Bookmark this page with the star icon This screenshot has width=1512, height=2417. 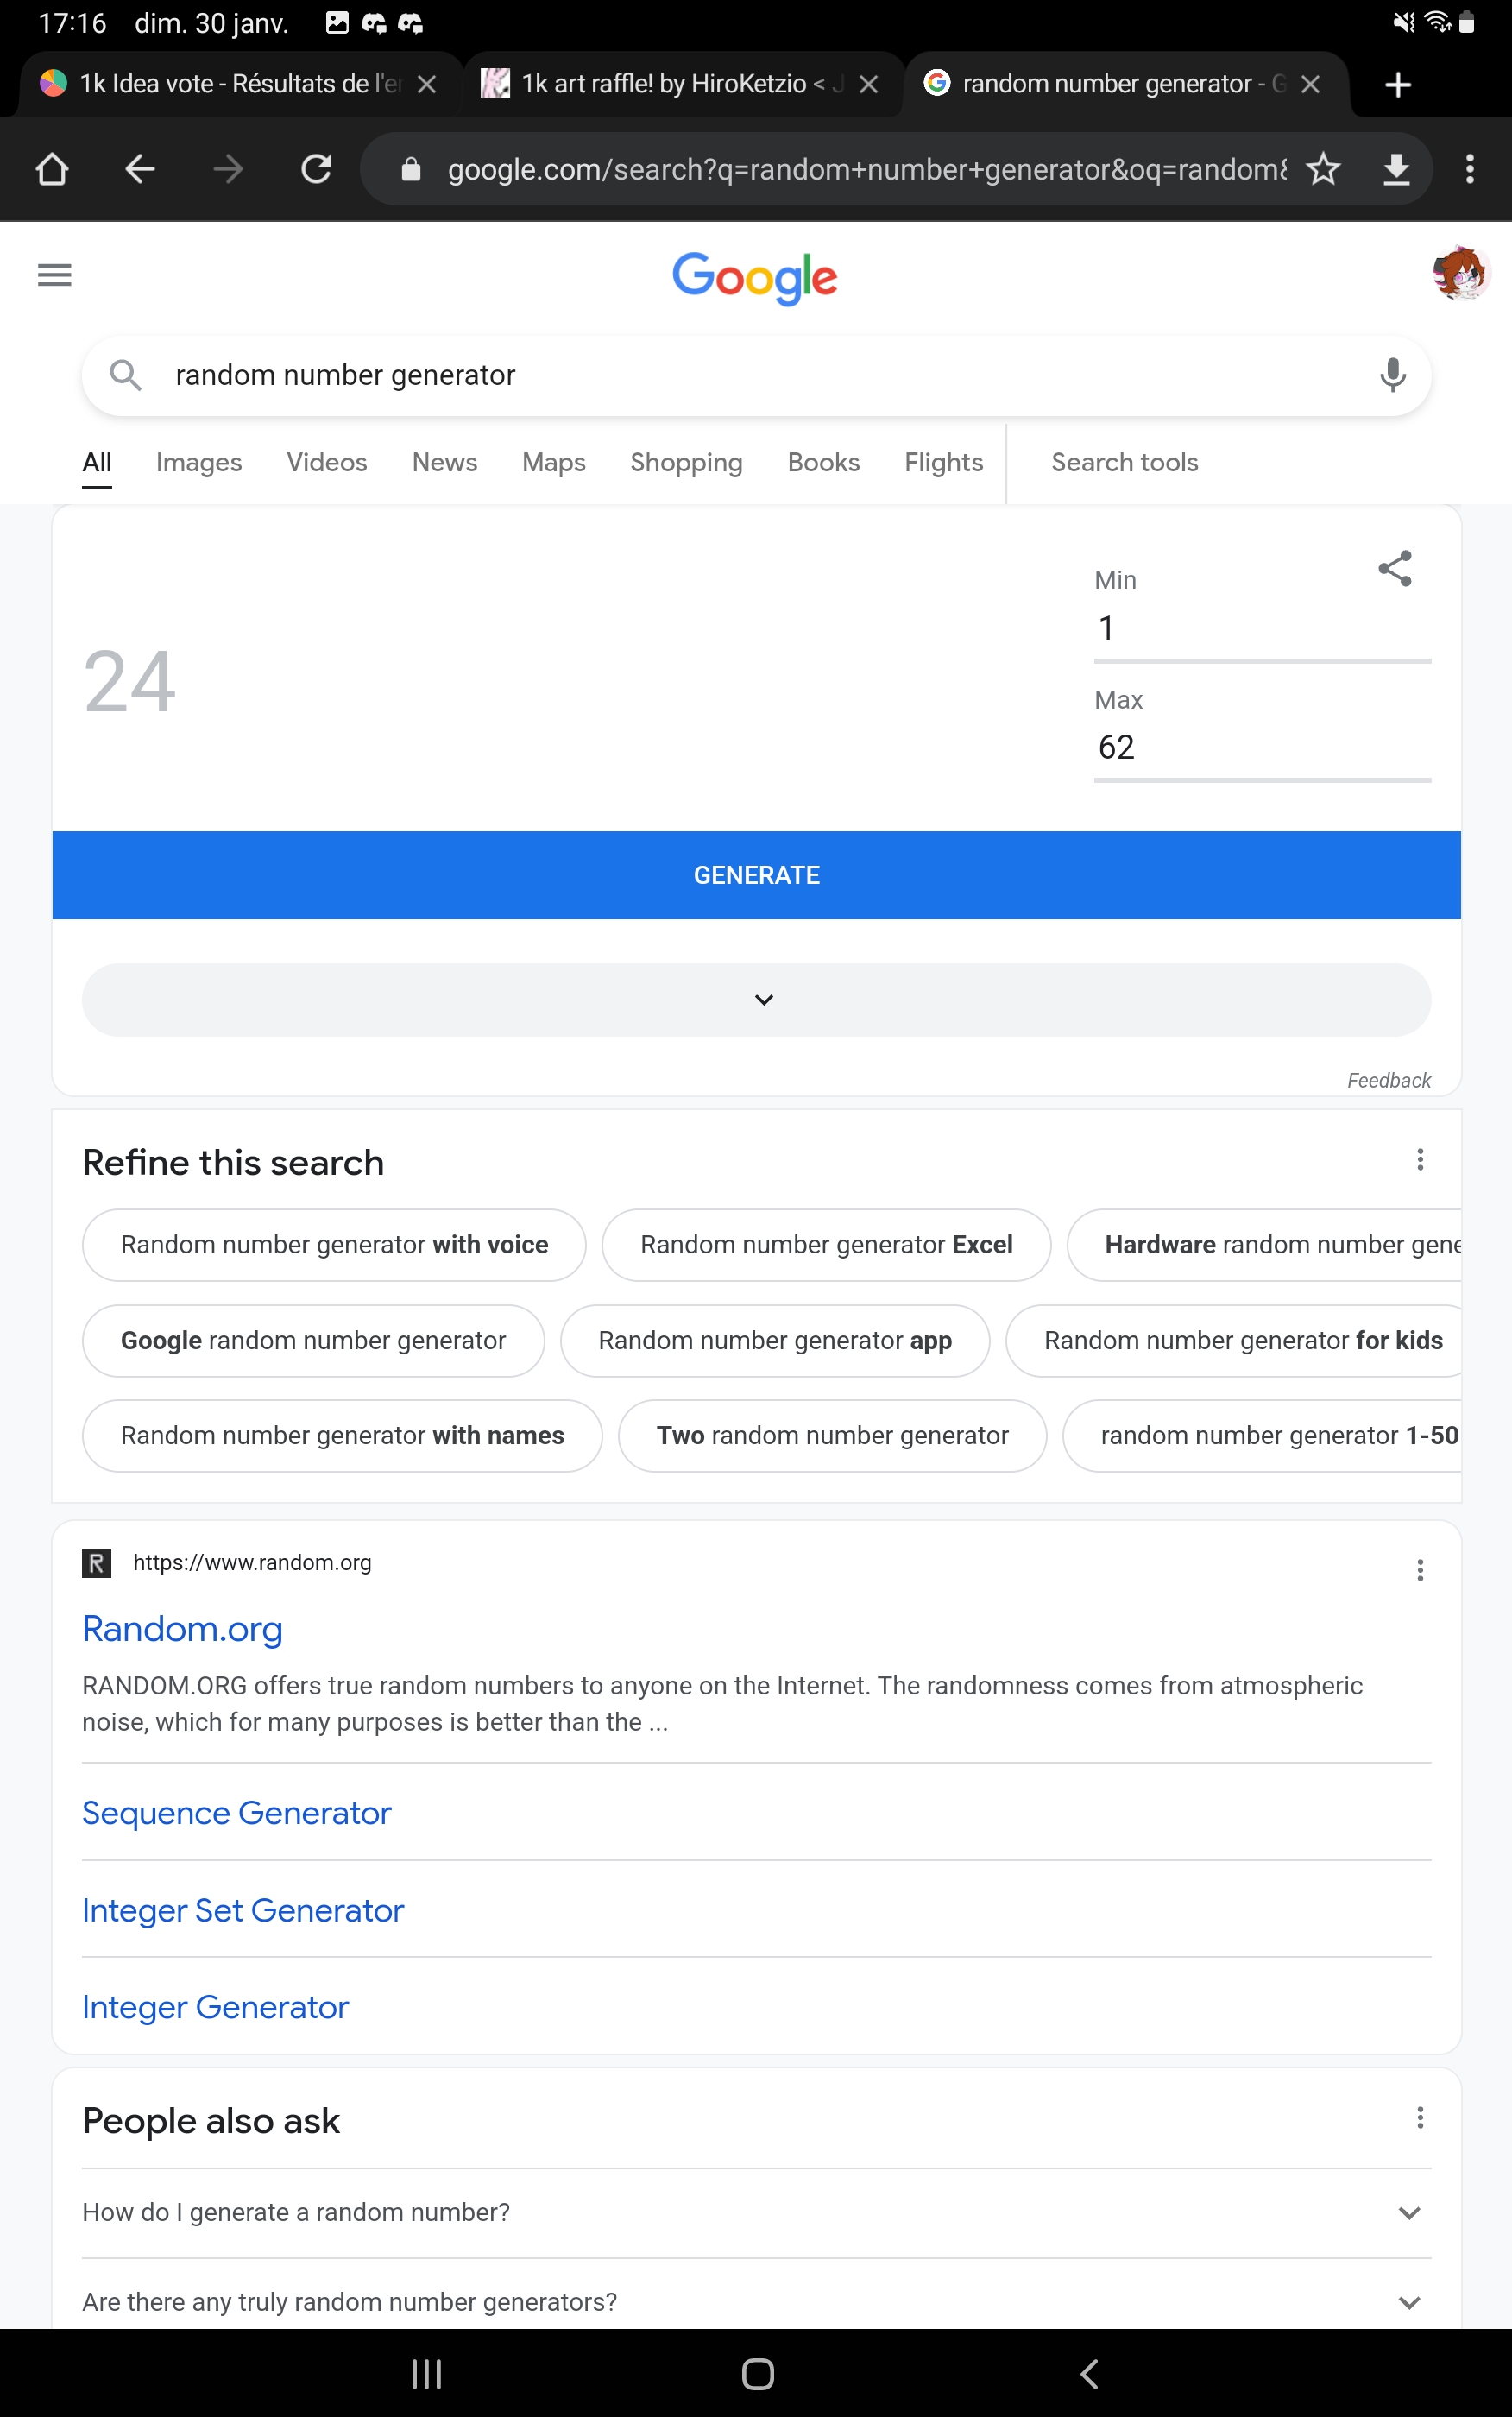(1322, 169)
